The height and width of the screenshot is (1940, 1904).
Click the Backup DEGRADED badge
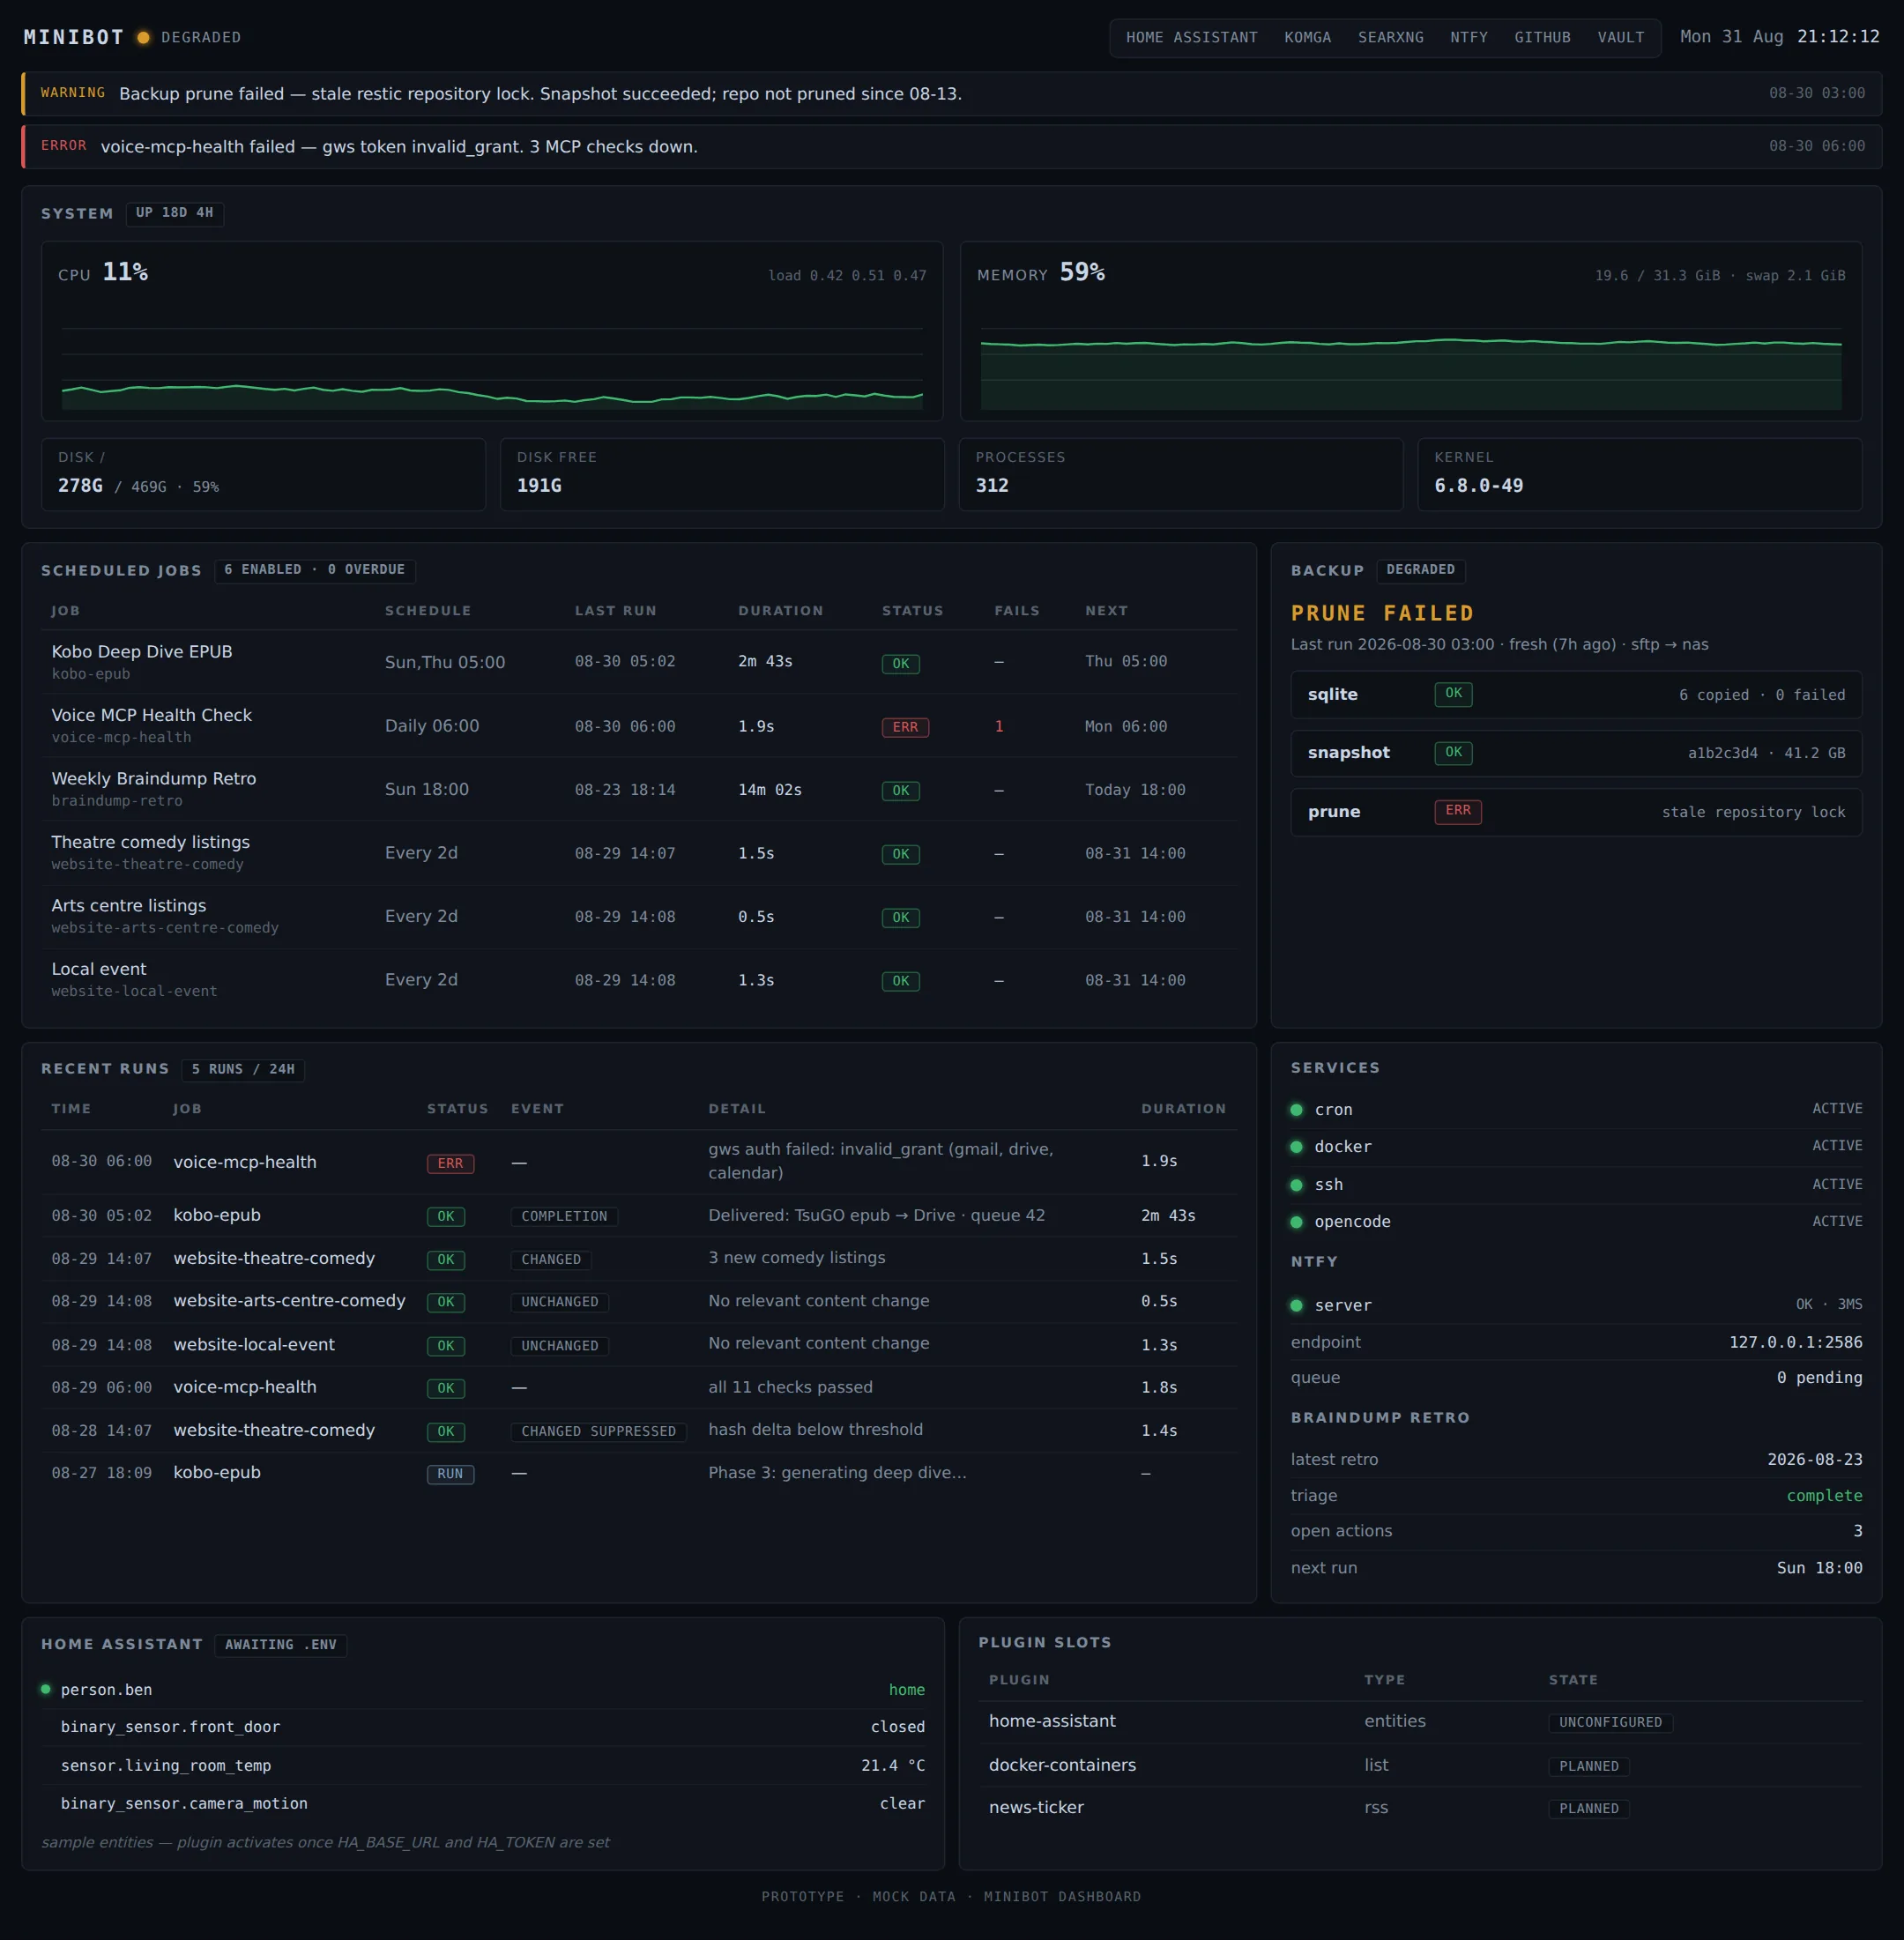(x=1420, y=570)
